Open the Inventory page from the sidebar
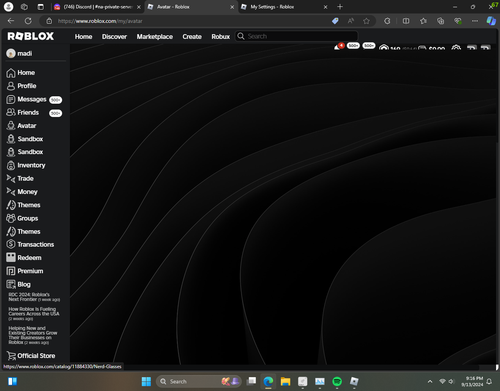 tap(26, 165)
